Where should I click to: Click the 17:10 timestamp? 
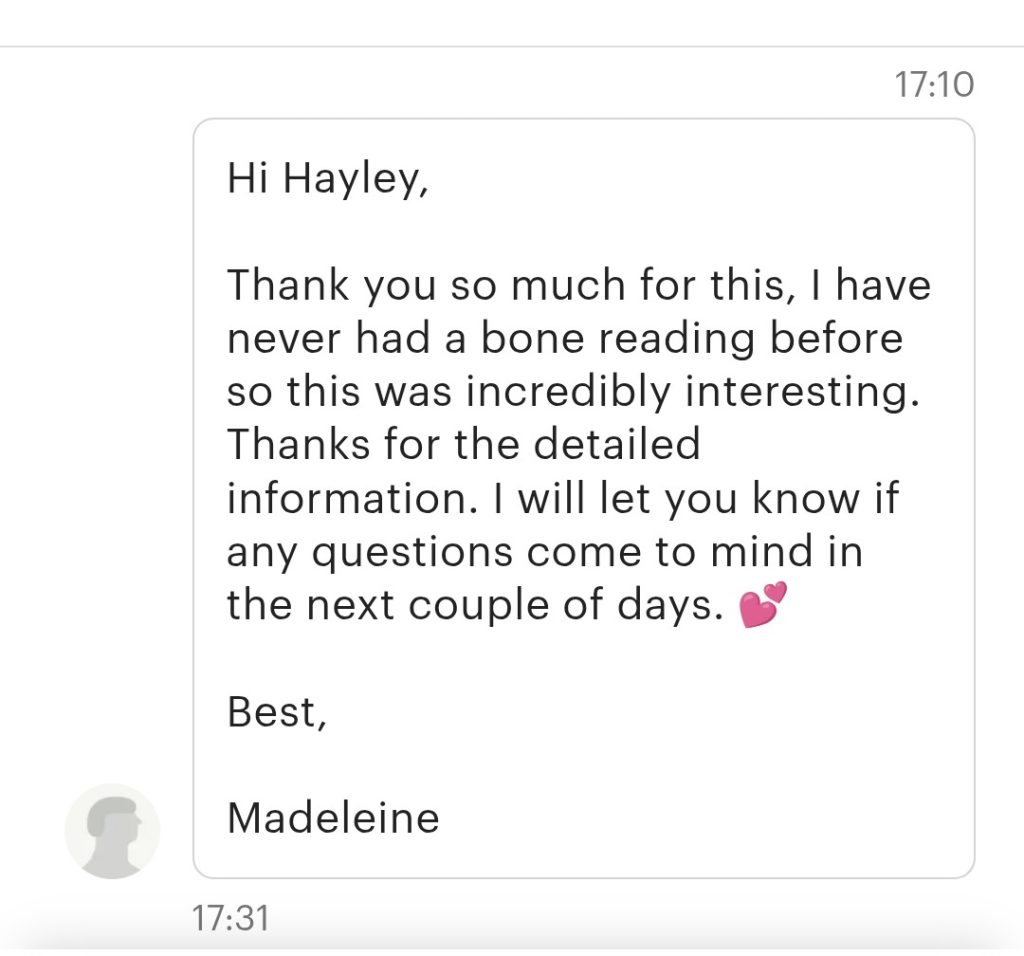point(933,84)
